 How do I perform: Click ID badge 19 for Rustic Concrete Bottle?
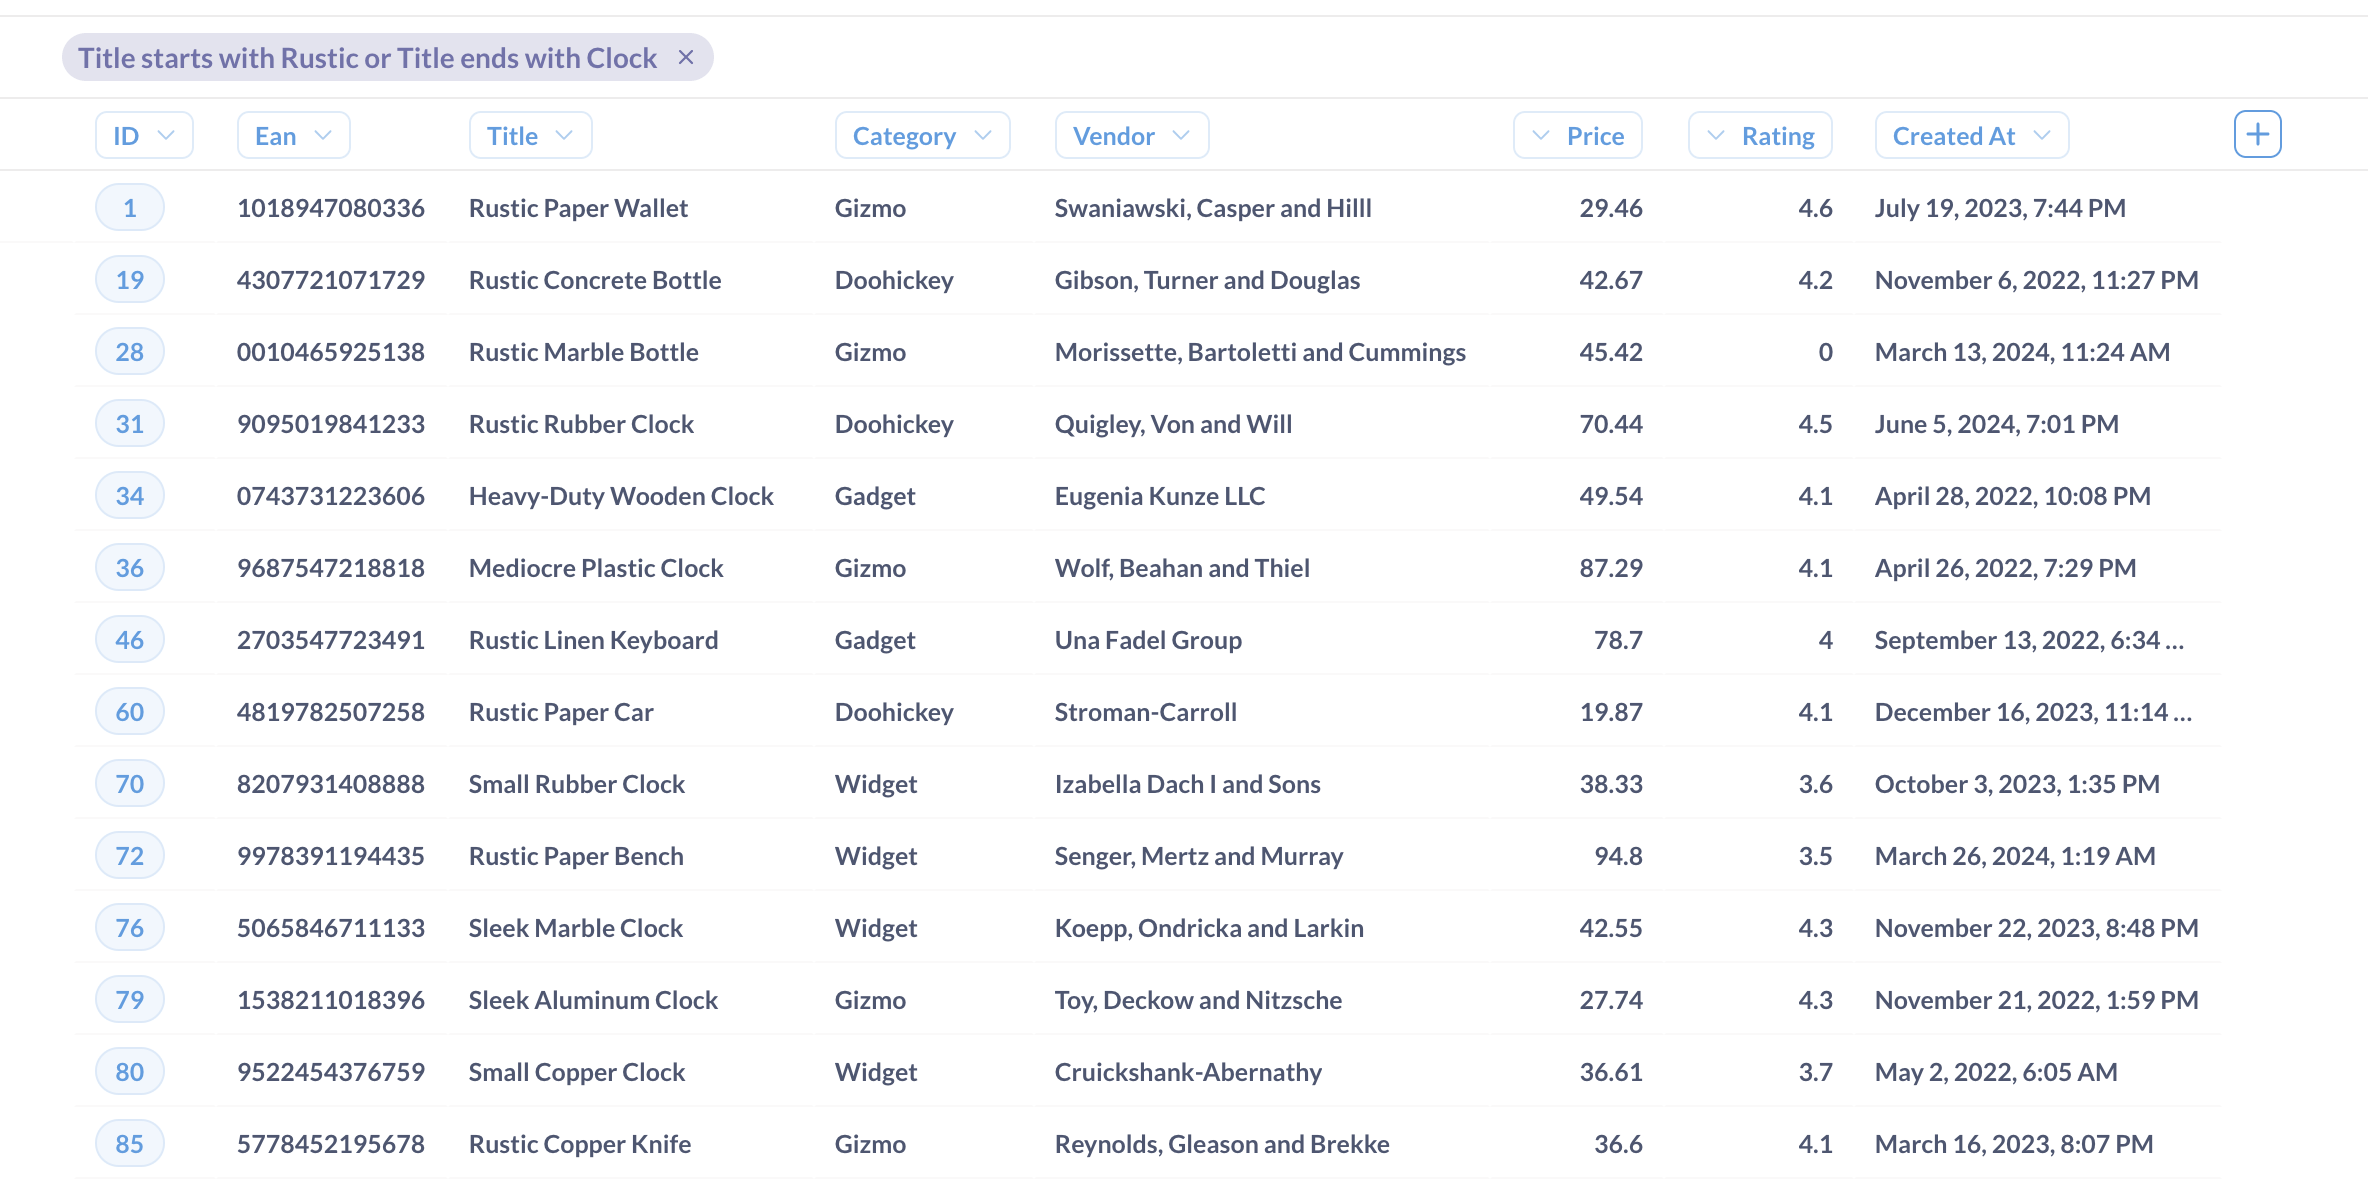[129, 279]
